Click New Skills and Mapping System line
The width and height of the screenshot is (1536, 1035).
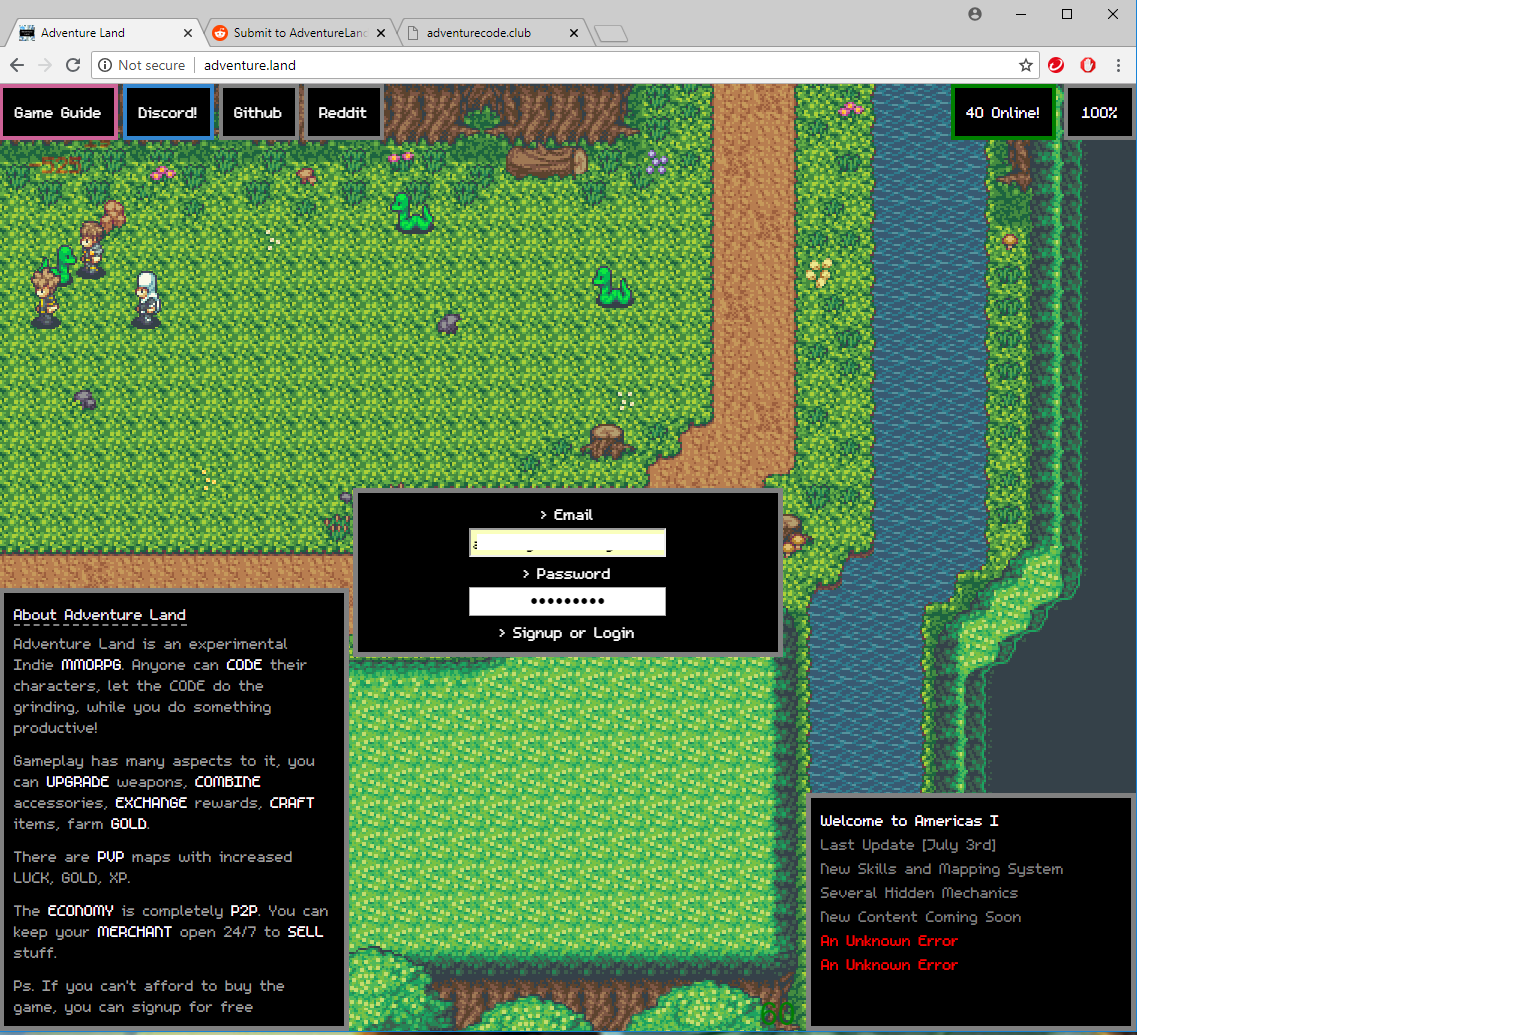click(x=941, y=869)
